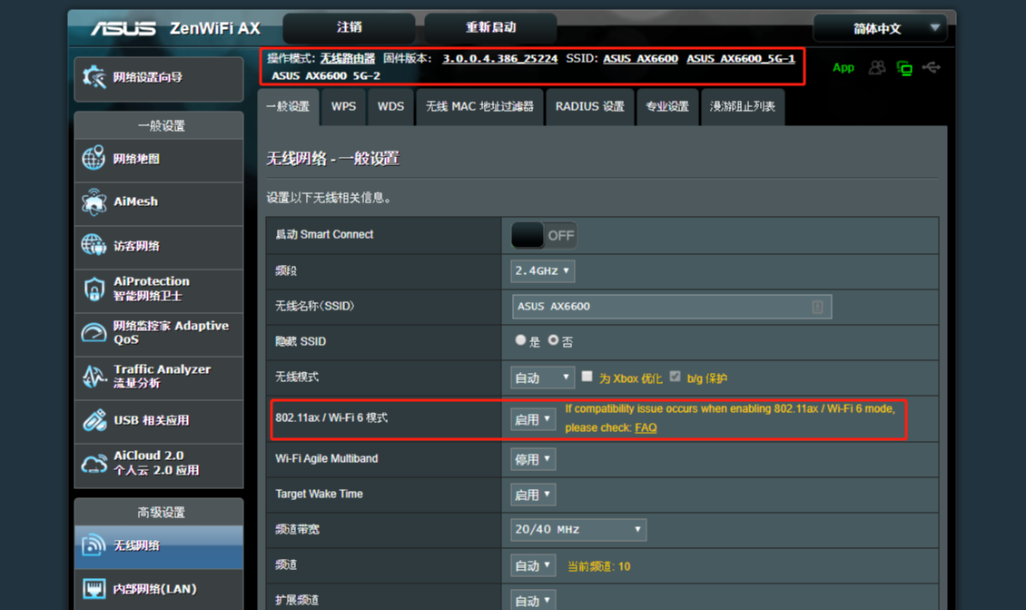Viewport: 1026px width, 610px height.
Task: Open the band dropdown showing 2.4GHz
Action: click(x=542, y=271)
